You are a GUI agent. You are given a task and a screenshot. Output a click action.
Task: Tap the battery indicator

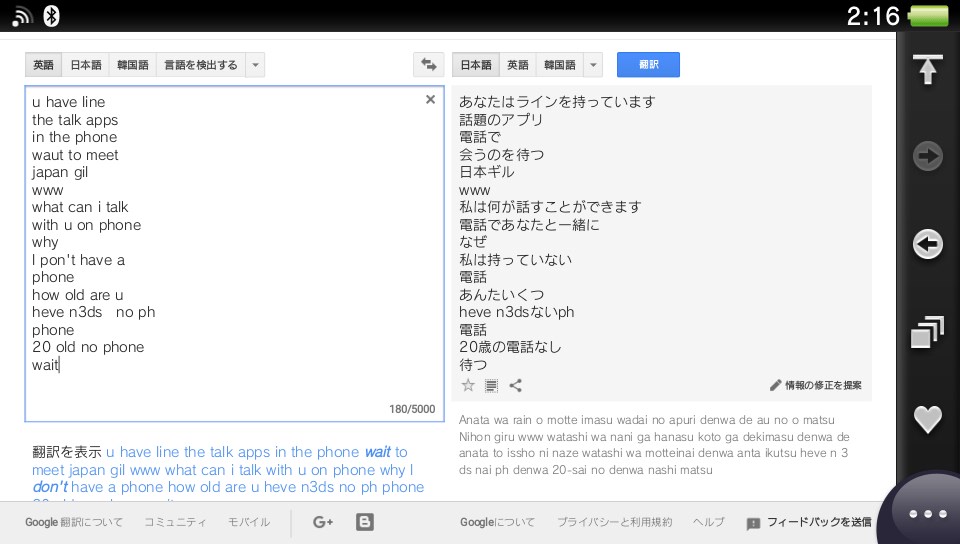(929, 16)
